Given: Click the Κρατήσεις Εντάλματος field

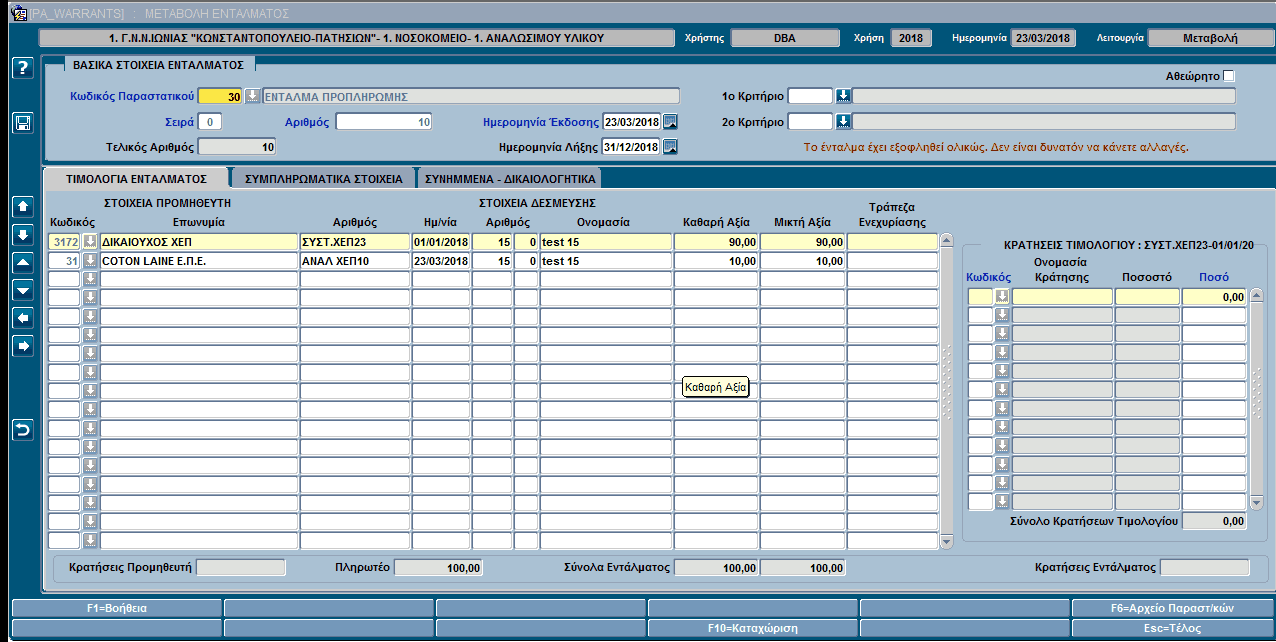Looking at the screenshot, I should (x=1204, y=568).
